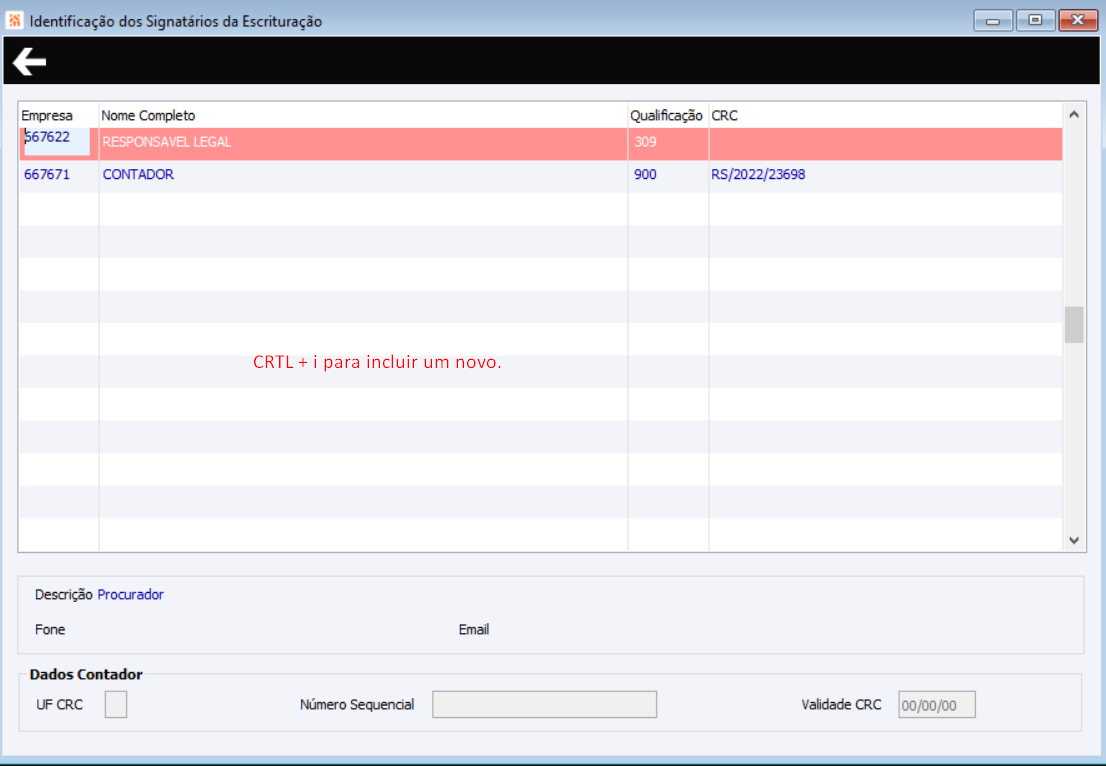
Task: Click the Dados Contador group title
Action: coord(86,674)
